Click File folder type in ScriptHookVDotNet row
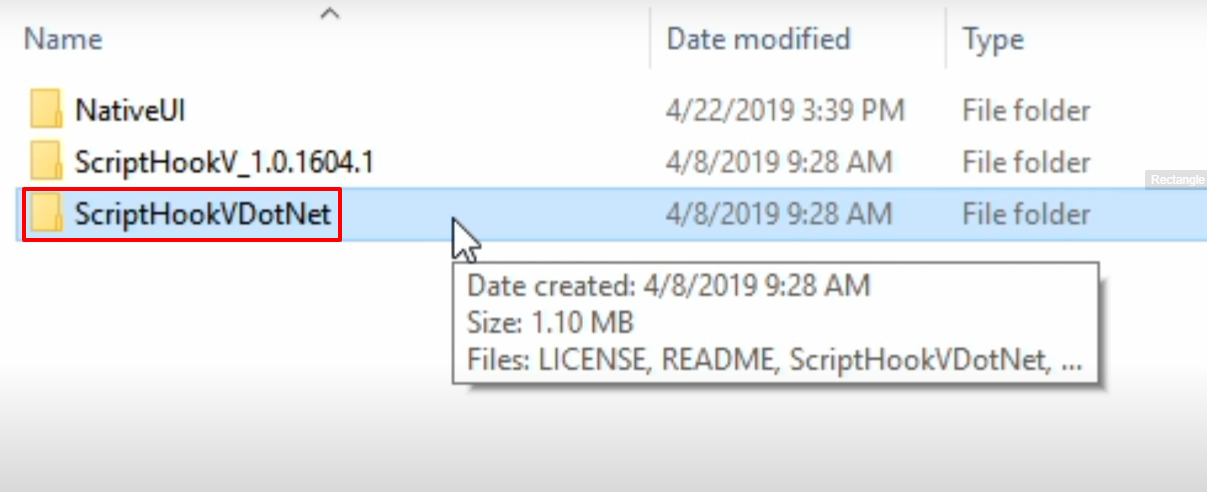This screenshot has height=492, width=1207. pyautogui.click(x=1026, y=214)
